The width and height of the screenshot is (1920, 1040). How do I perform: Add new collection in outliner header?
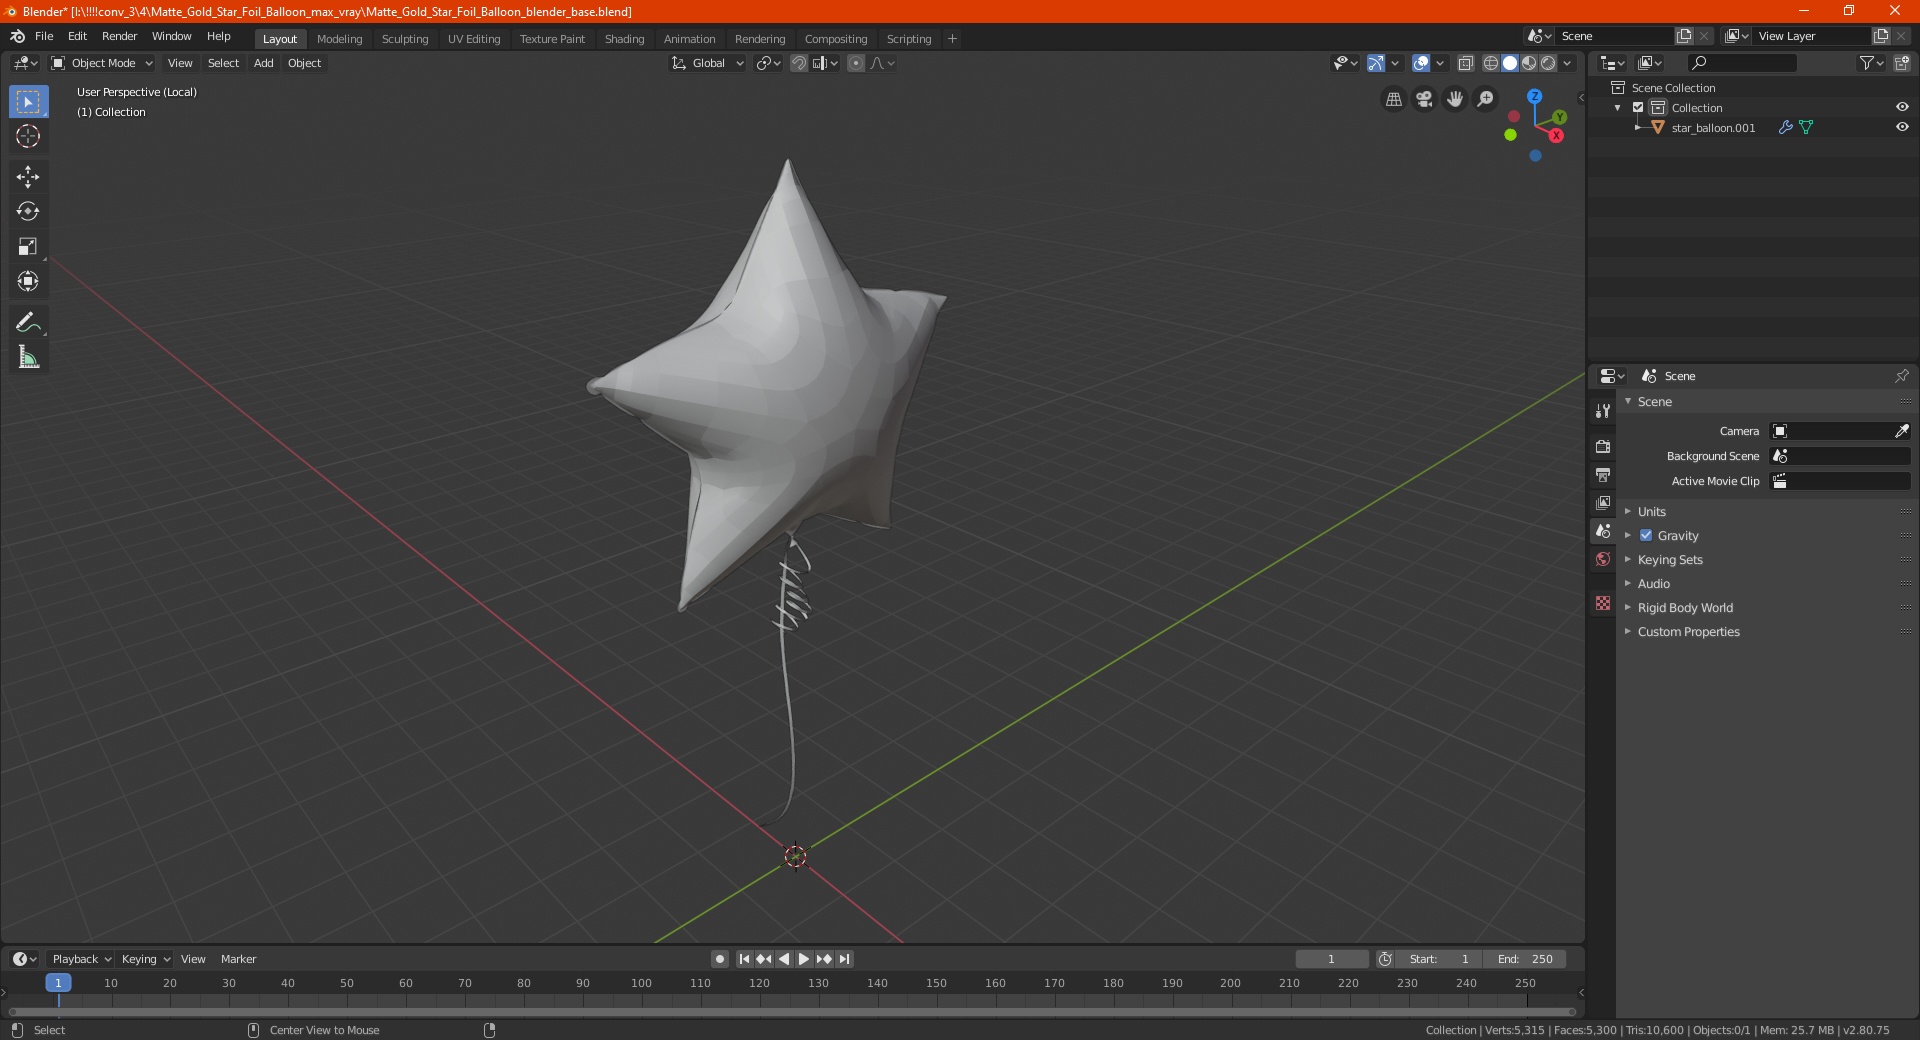tap(1902, 63)
